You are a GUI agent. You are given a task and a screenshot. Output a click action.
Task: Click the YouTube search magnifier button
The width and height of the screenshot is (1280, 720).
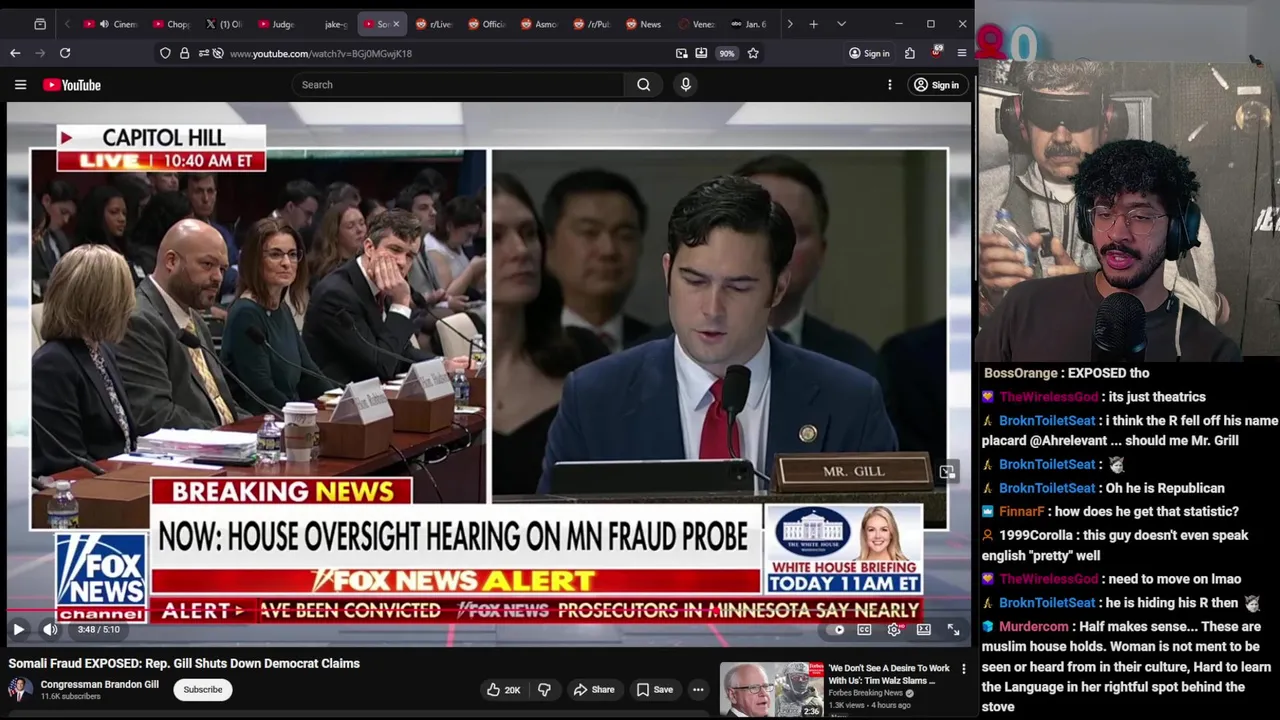point(644,85)
